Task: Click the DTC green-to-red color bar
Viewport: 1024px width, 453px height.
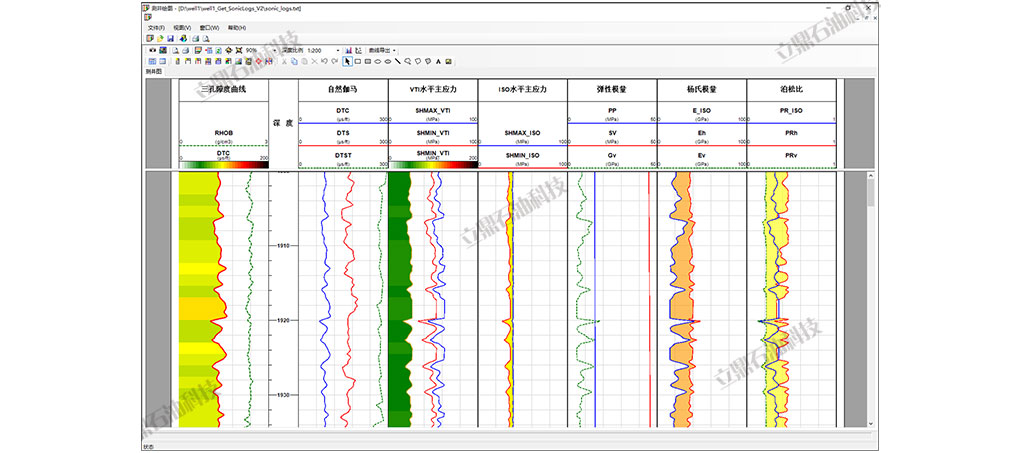Action: pos(224,165)
